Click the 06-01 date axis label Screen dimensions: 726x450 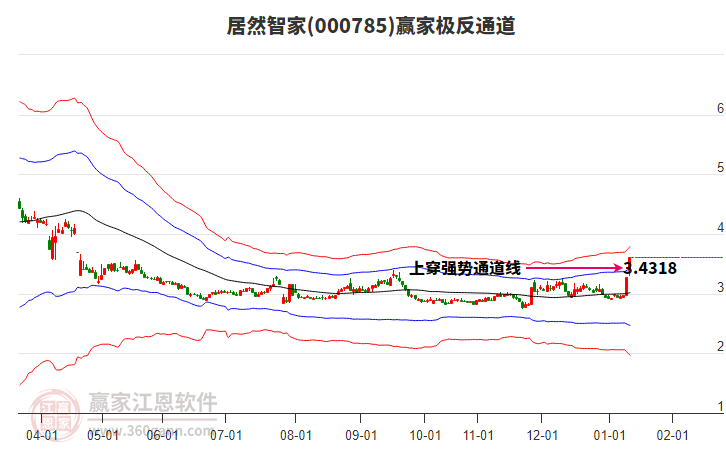(x=163, y=436)
